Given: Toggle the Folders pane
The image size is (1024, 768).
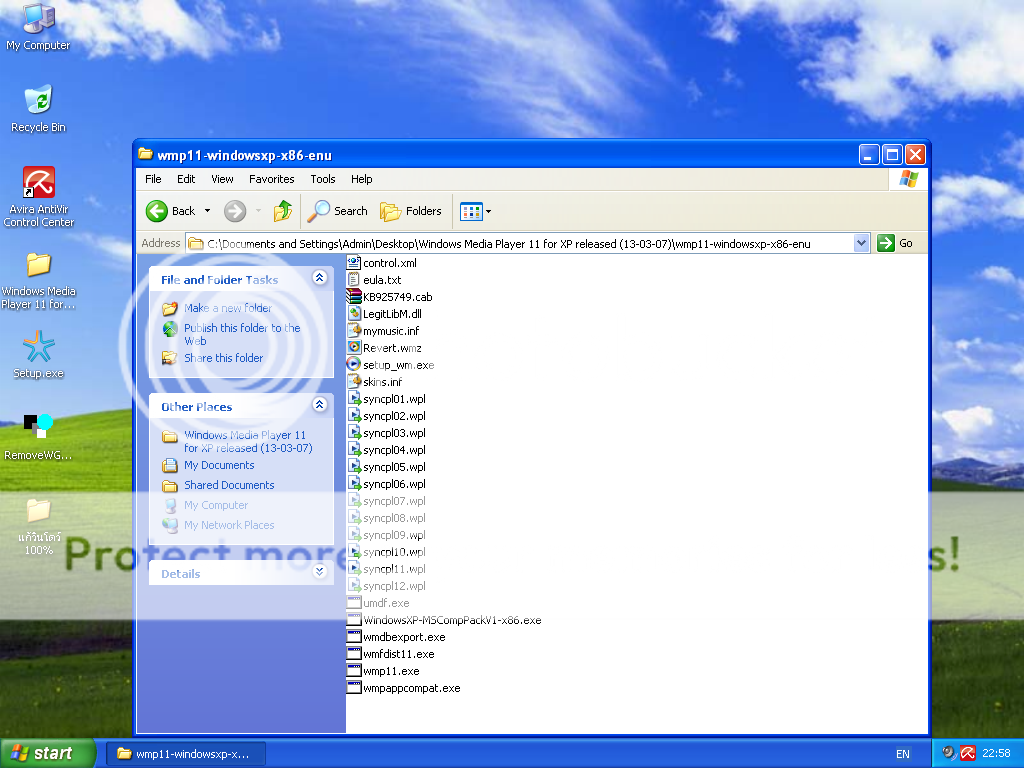Looking at the screenshot, I should pos(411,211).
